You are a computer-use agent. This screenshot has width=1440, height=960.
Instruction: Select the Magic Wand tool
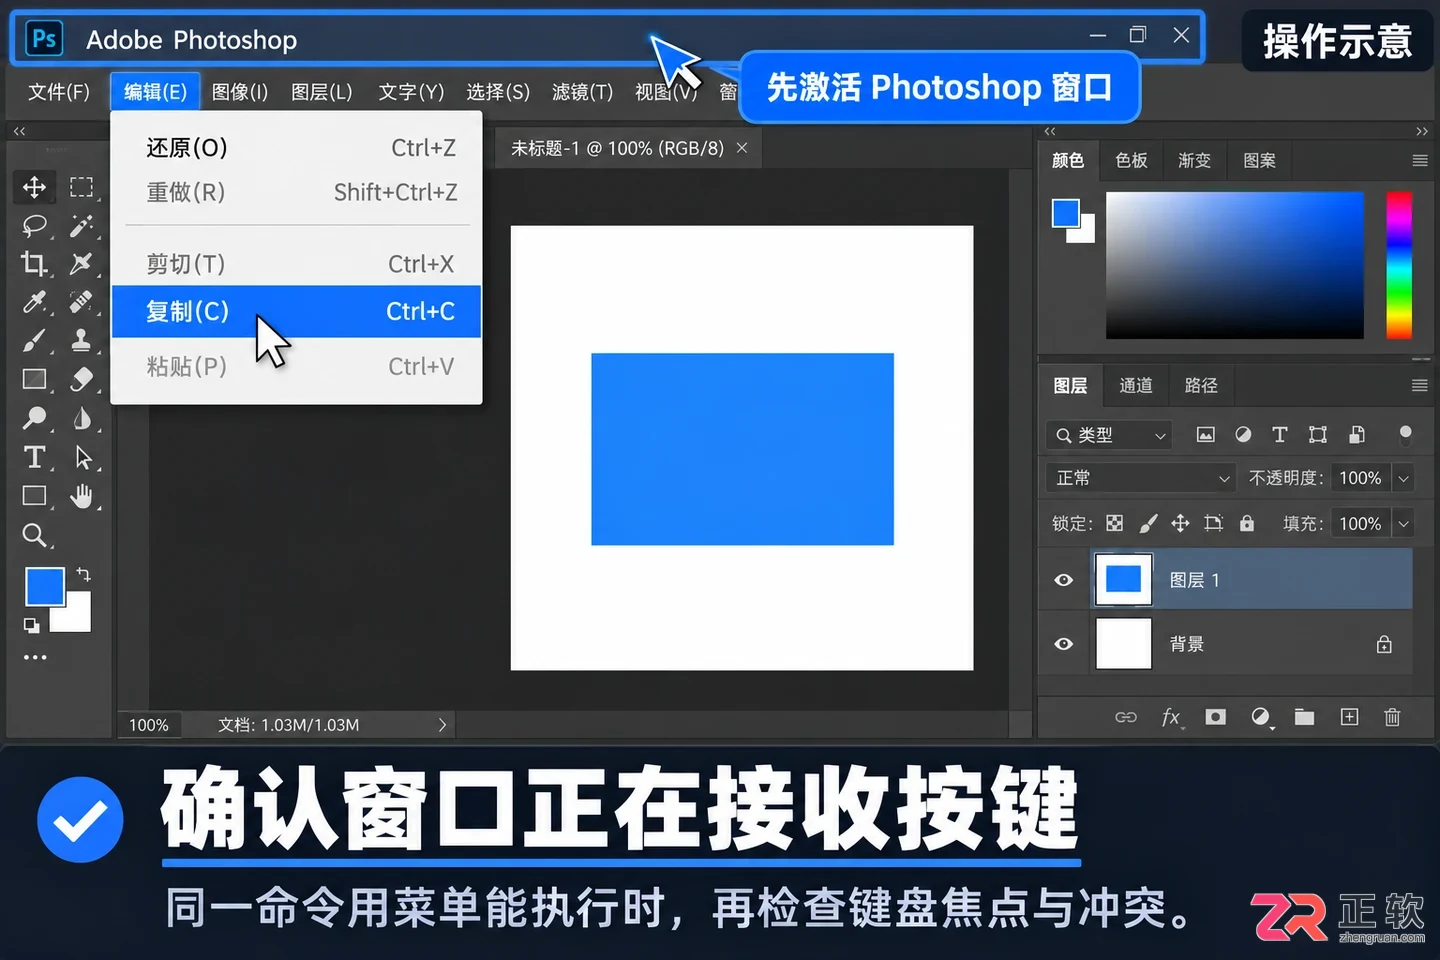81,225
